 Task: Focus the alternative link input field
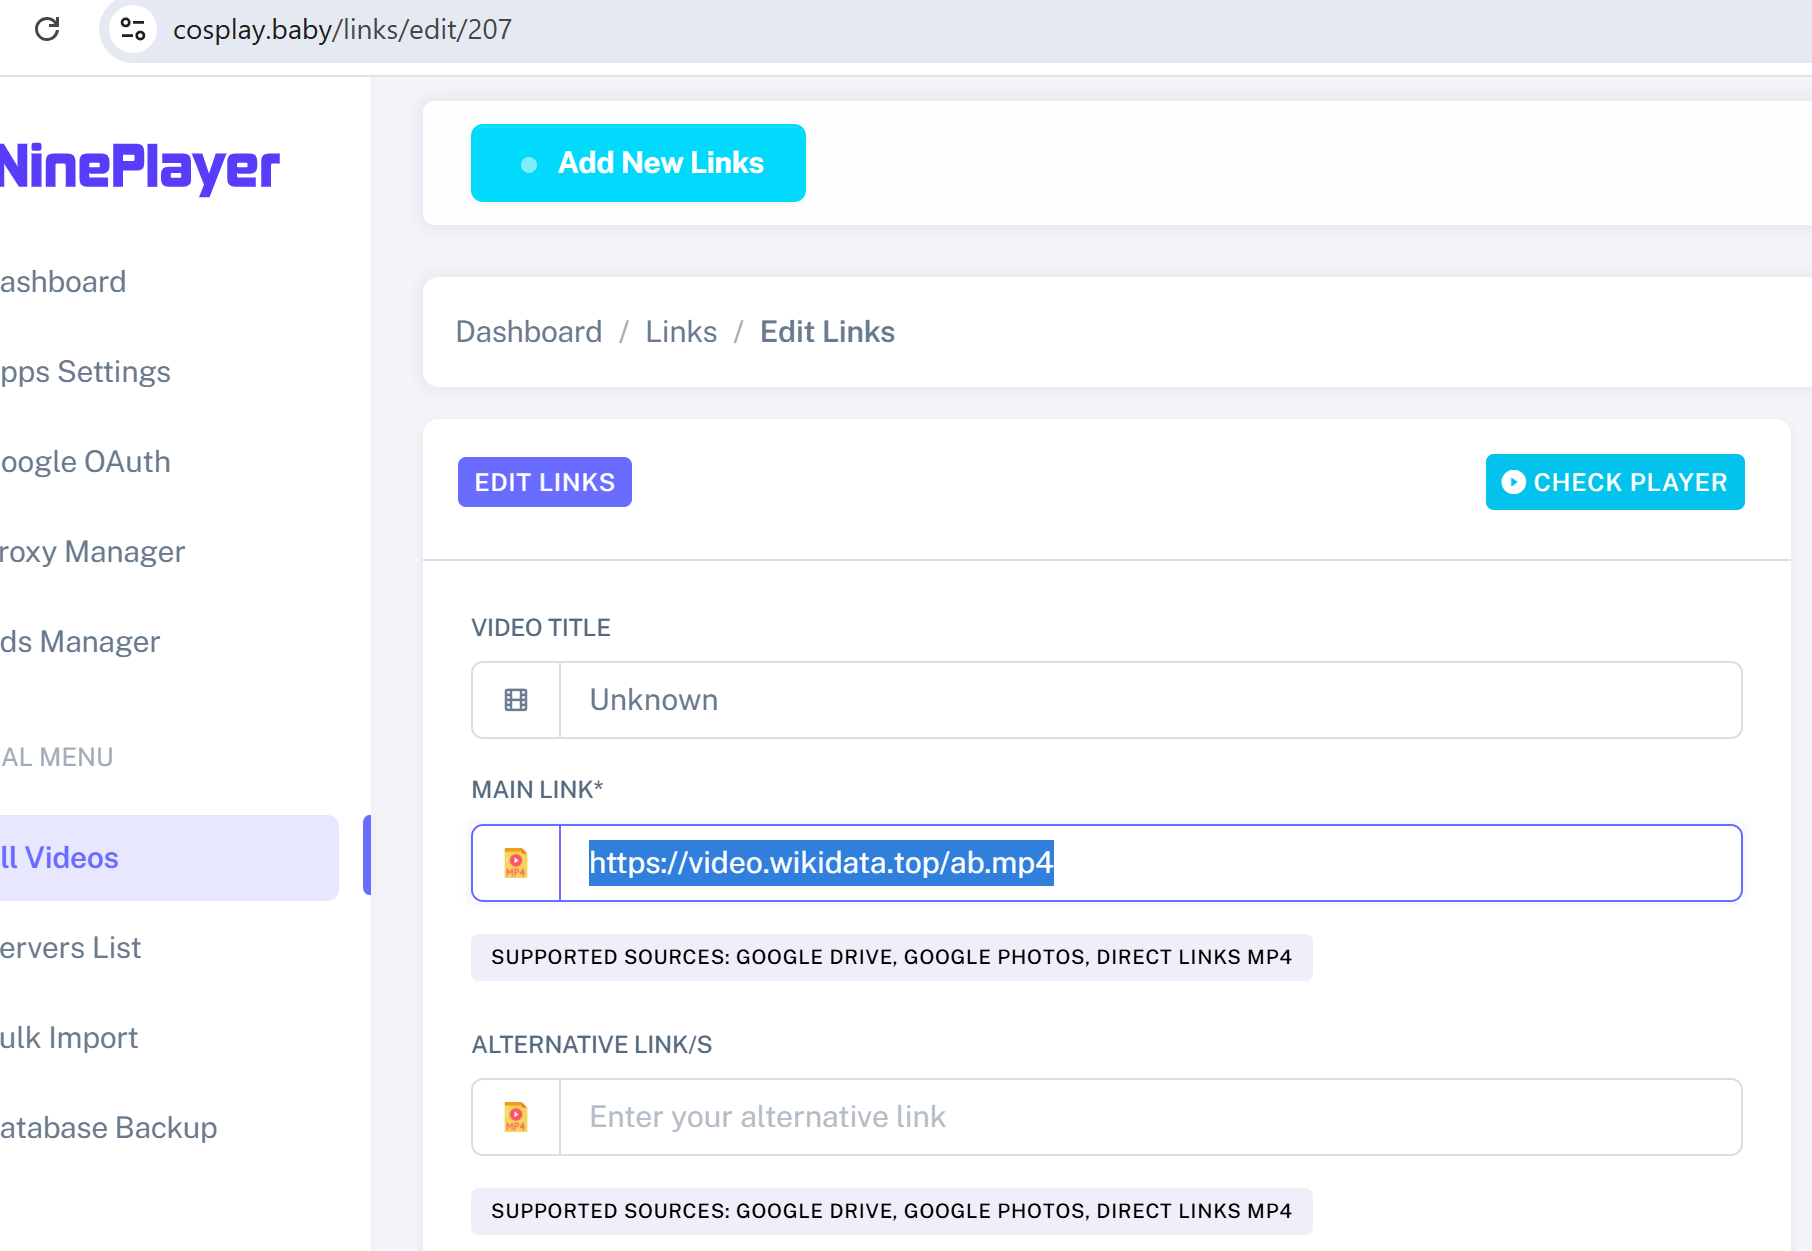click(x=1150, y=1117)
